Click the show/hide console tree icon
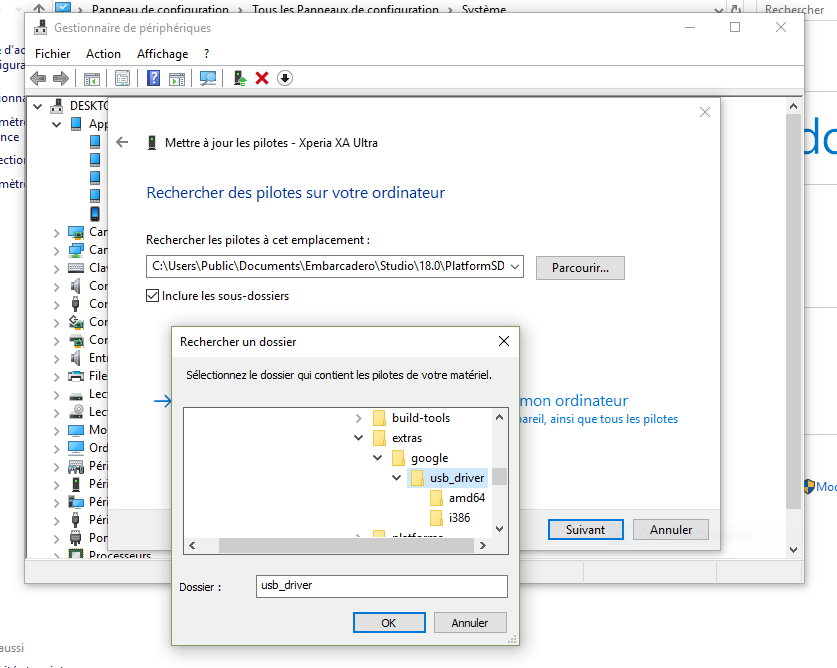Screen dimensions: 837x668 click(92, 78)
